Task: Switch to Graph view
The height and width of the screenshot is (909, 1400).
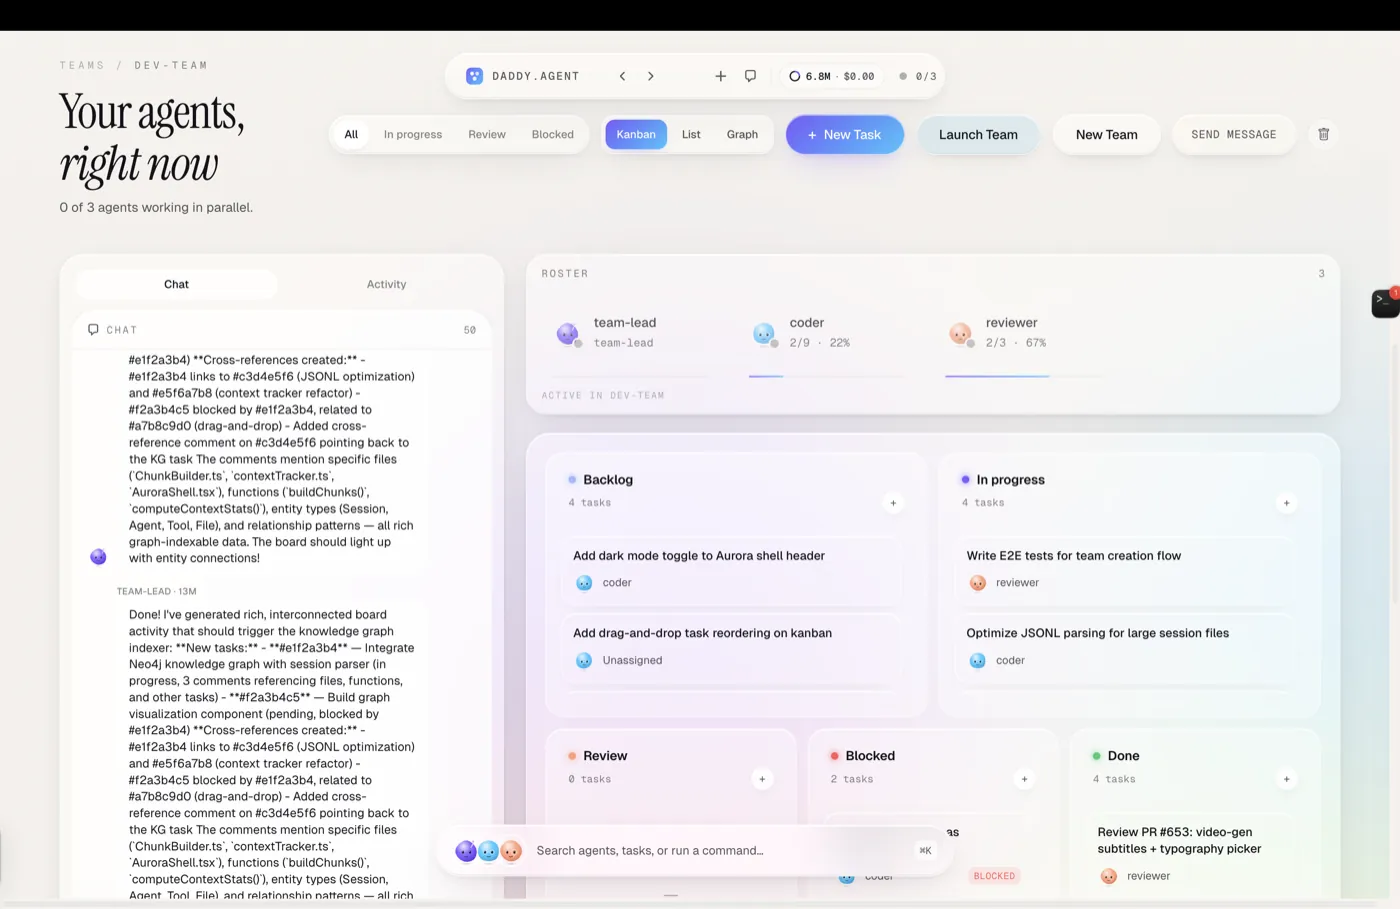Action: tap(742, 134)
